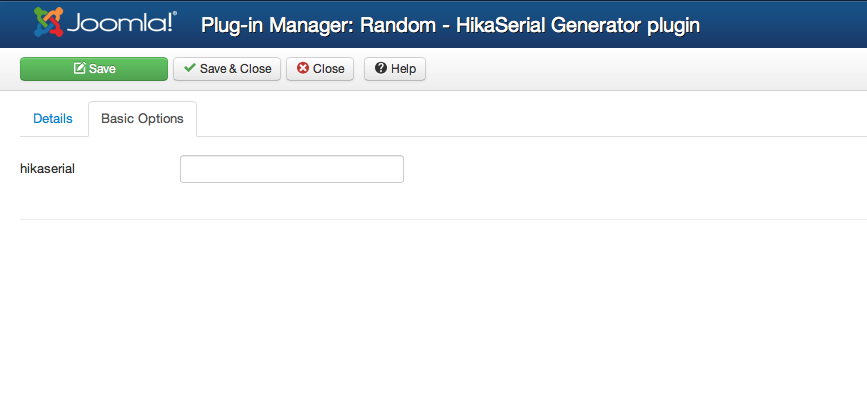Click the "Help" text on the toolbar
Image resolution: width=867 pixels, height=413 pixels.
(x=403, y=69)
